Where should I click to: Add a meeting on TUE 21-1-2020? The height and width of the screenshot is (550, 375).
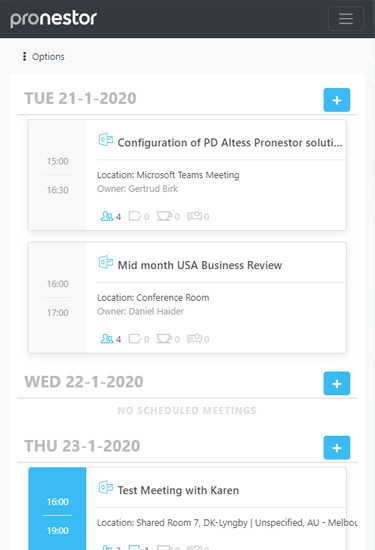[336, 100]
